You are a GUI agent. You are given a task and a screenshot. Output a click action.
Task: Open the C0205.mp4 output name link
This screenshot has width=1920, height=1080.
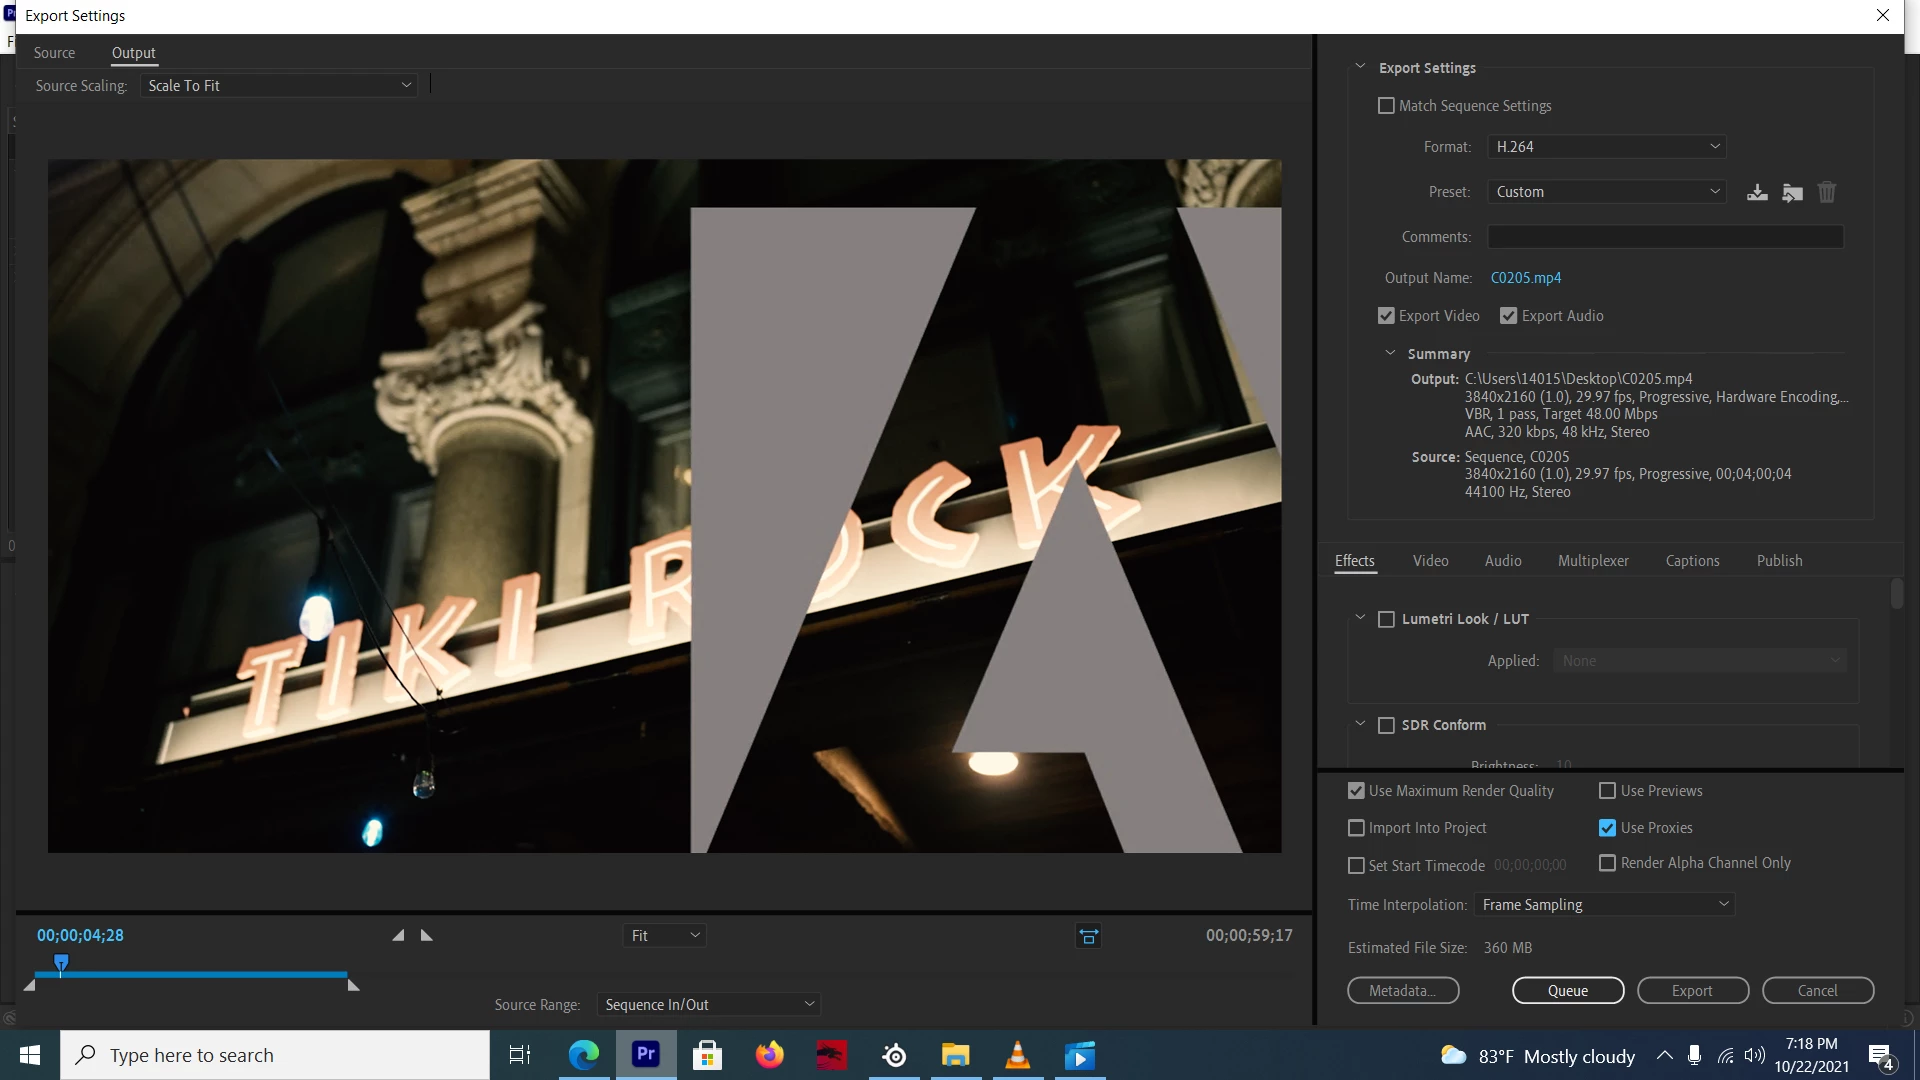click(1525, 278)
